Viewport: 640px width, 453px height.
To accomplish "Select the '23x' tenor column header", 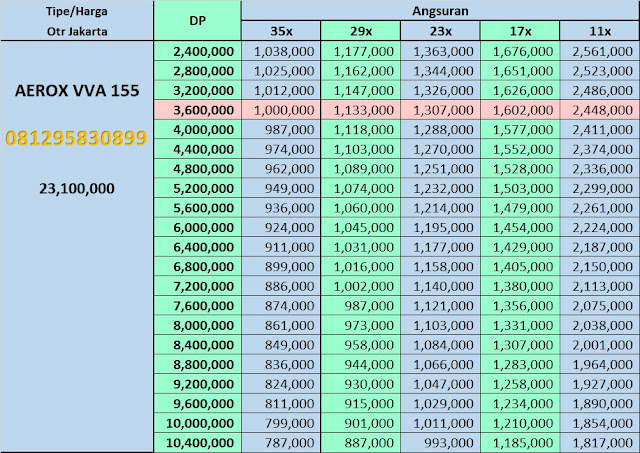I will (440, 31).
